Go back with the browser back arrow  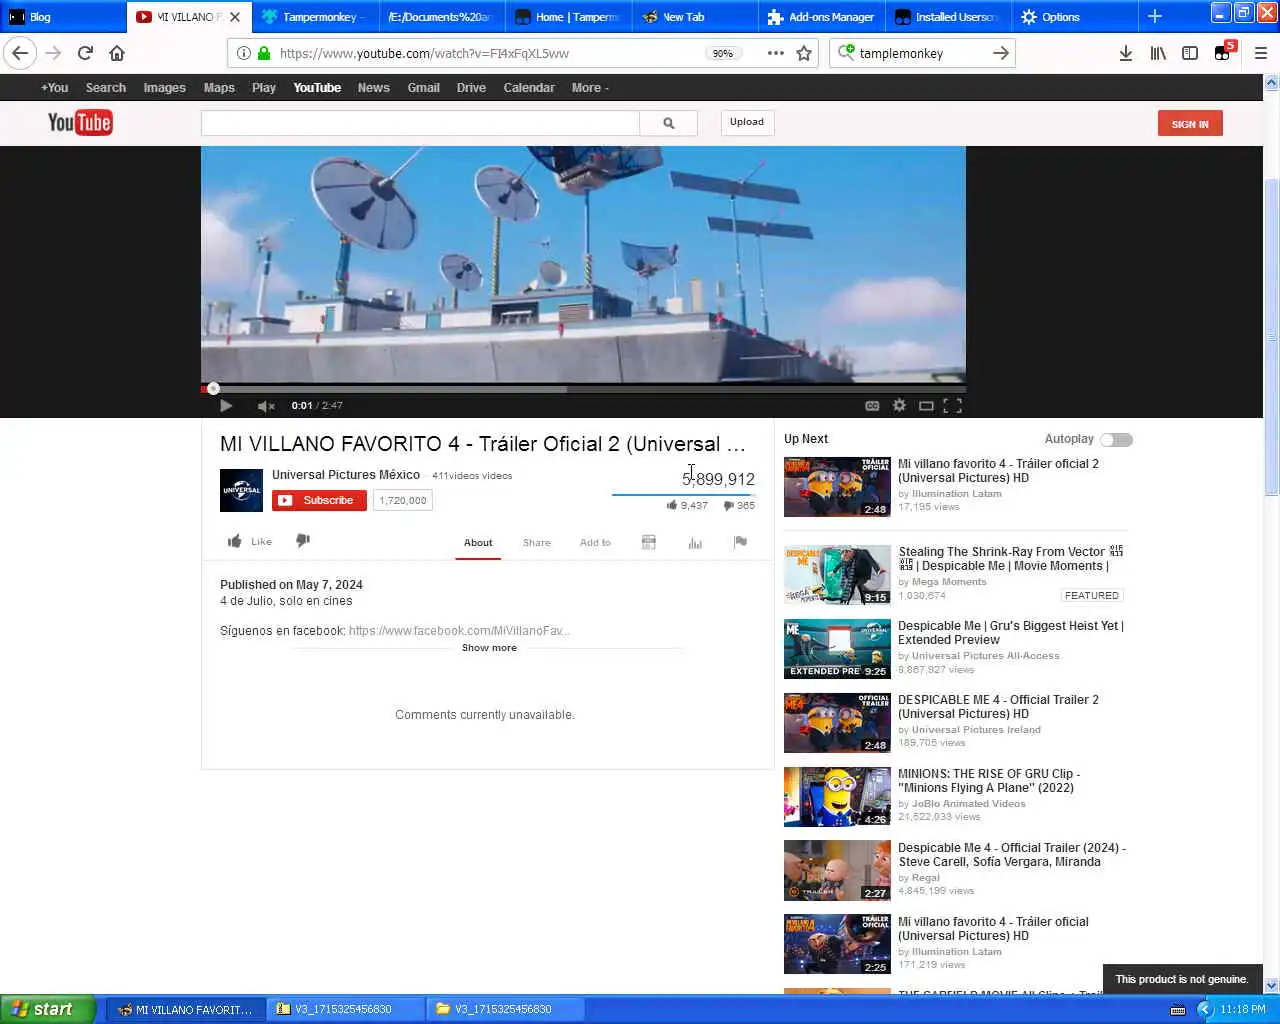[20, 53]
